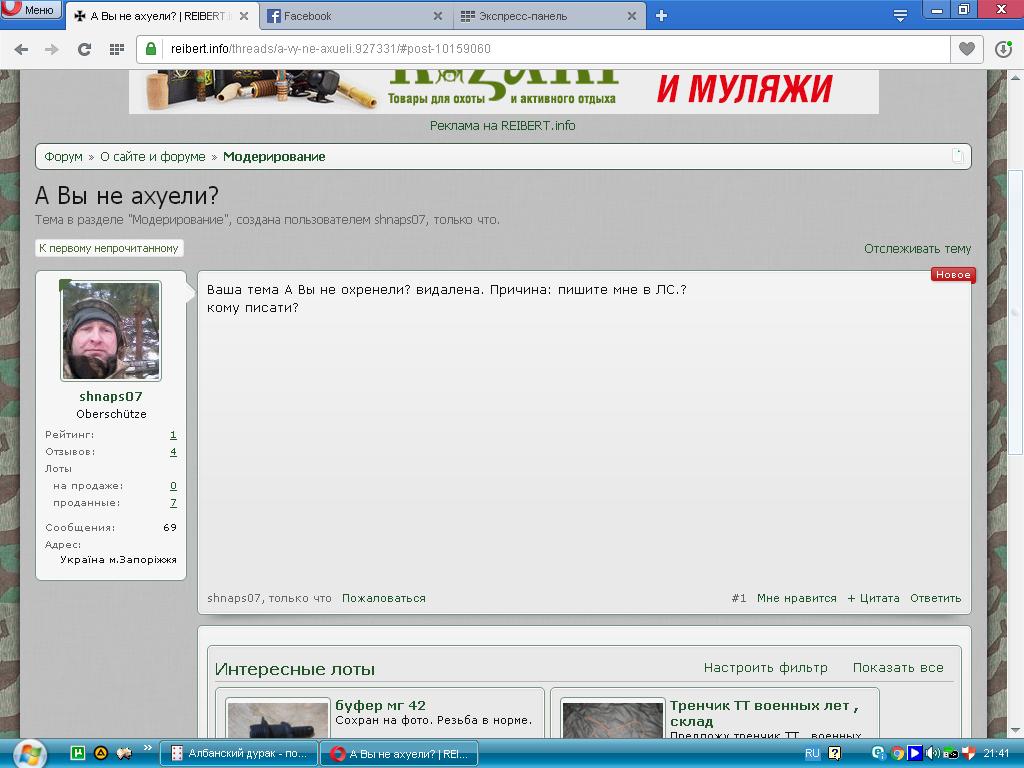Click the RU language indicator in taskbar
The width and height of the screenshot is (1024, 768).
[x=812, y=753]
